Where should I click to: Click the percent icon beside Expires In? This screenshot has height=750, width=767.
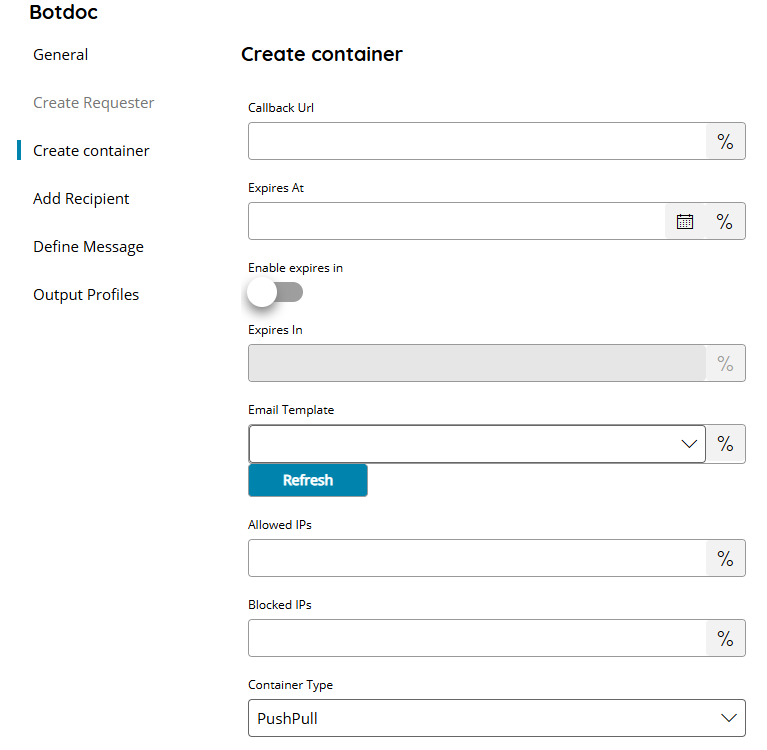pos(725,364)
